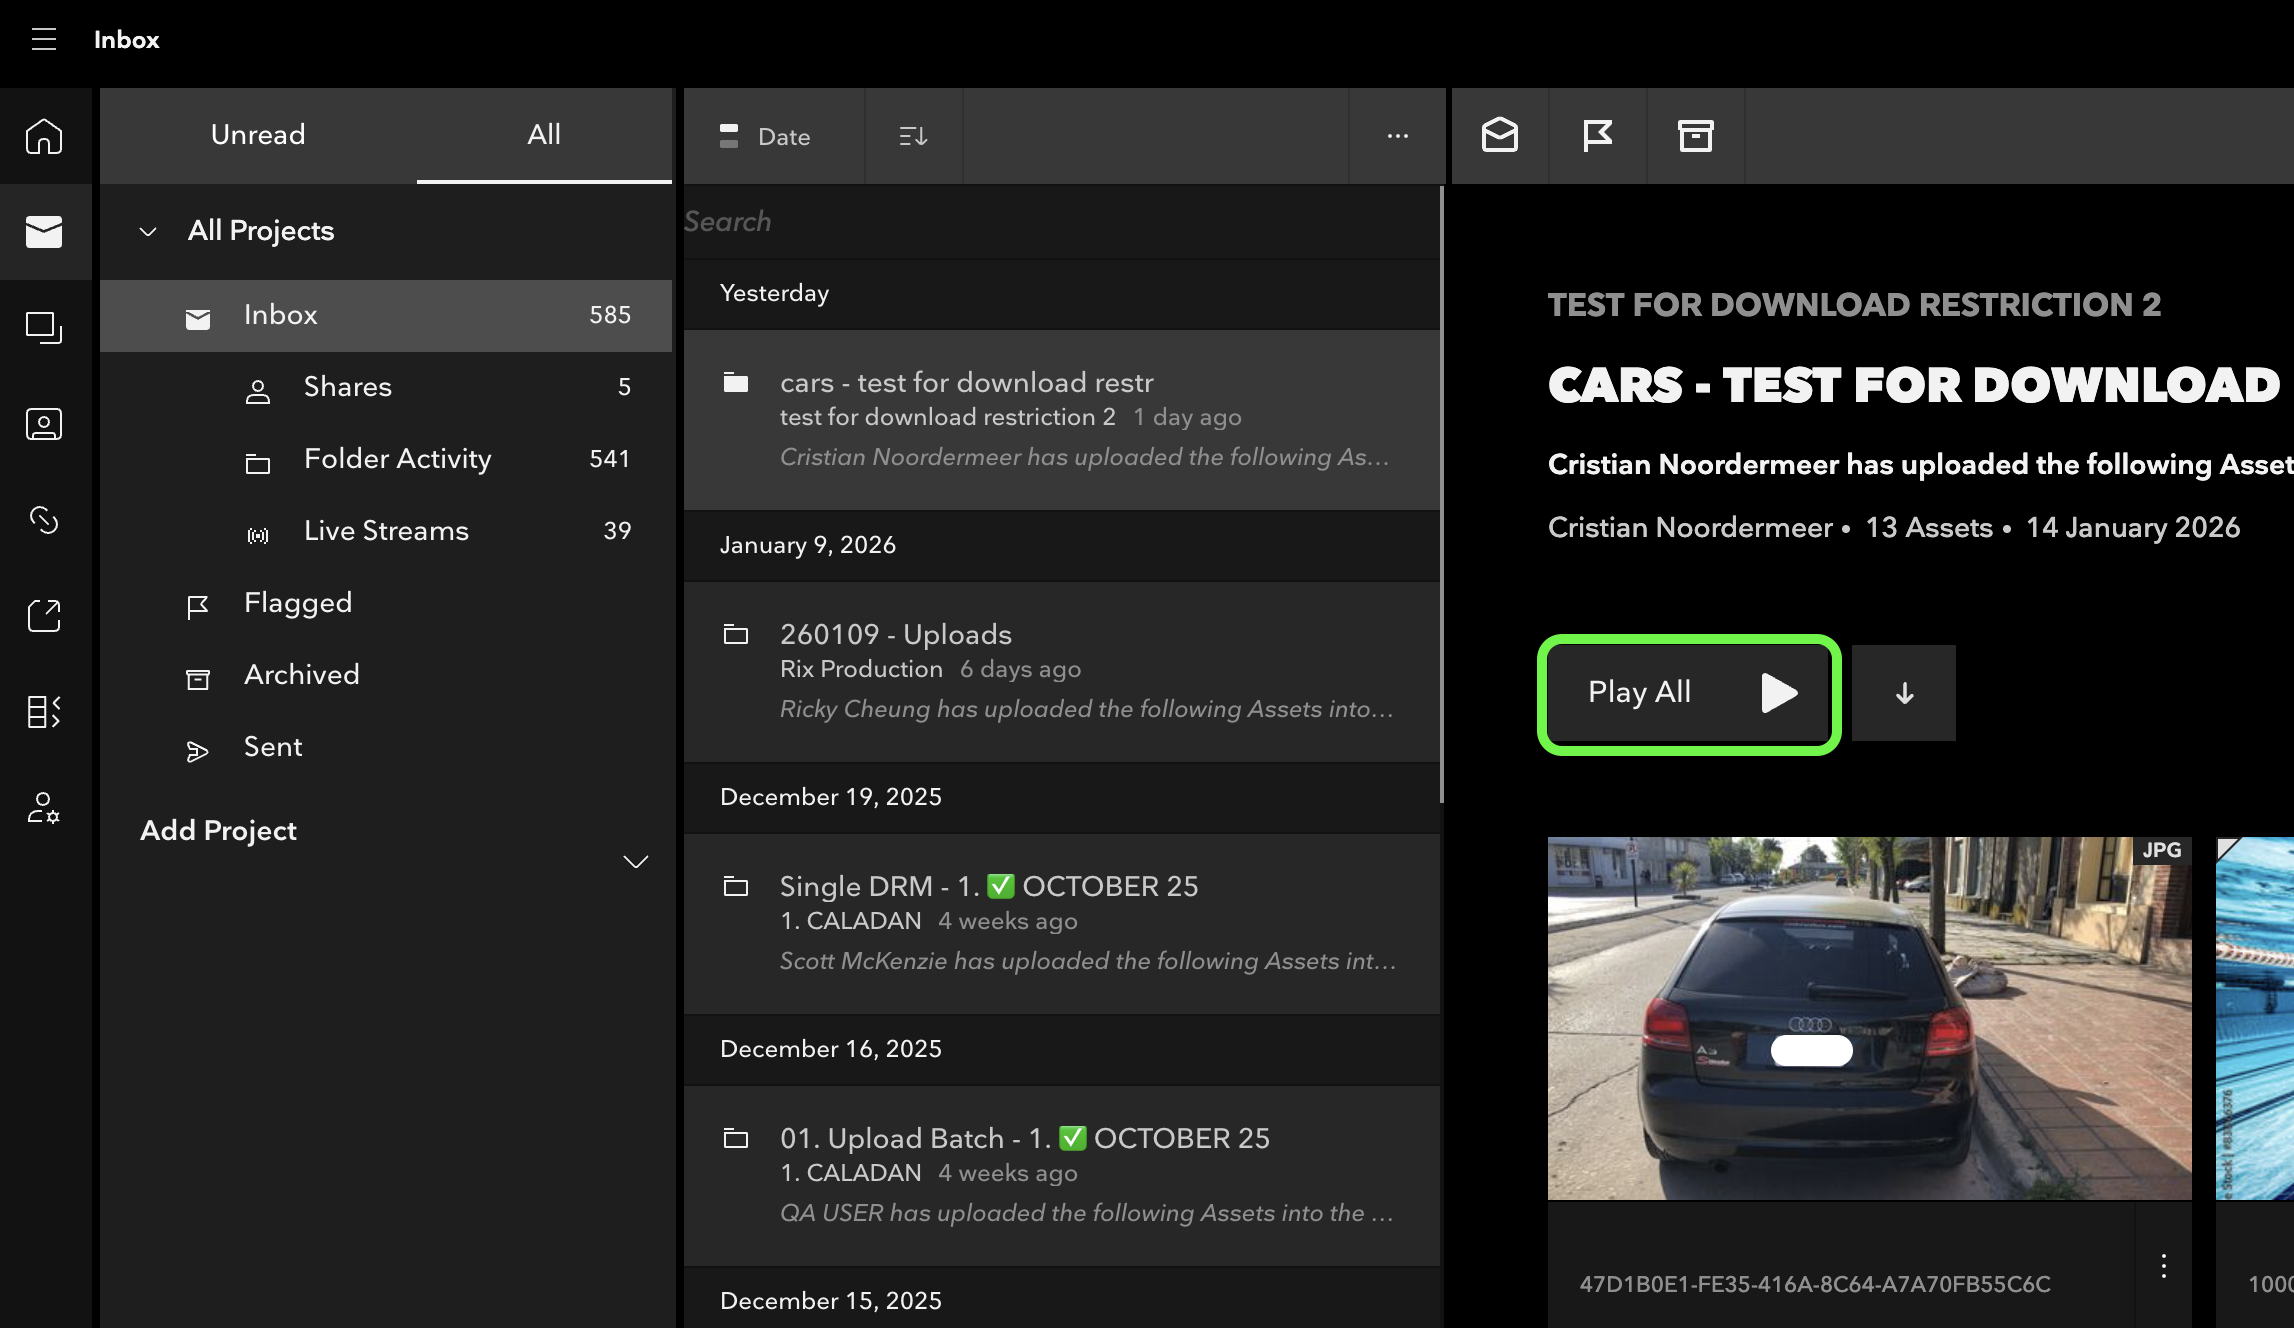The height and width of the screenshot is (1328, 2294).
Task: Switch to the All filter tab
Action: point(544,135)
